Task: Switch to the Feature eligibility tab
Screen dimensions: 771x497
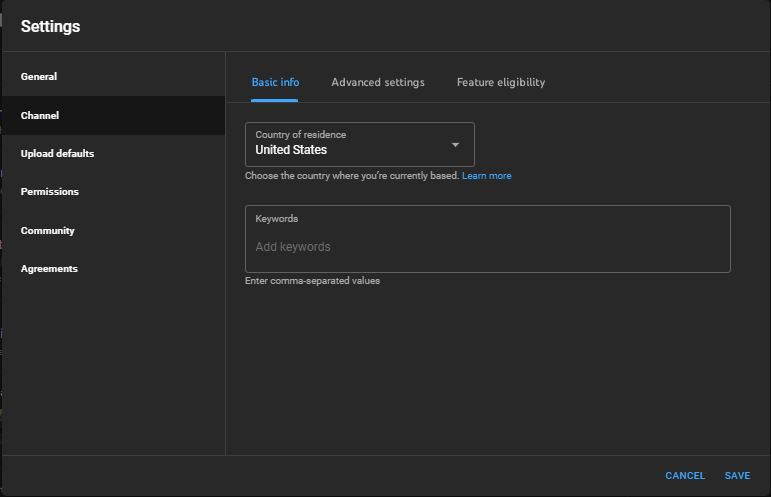Action: [x=501, y=83]
